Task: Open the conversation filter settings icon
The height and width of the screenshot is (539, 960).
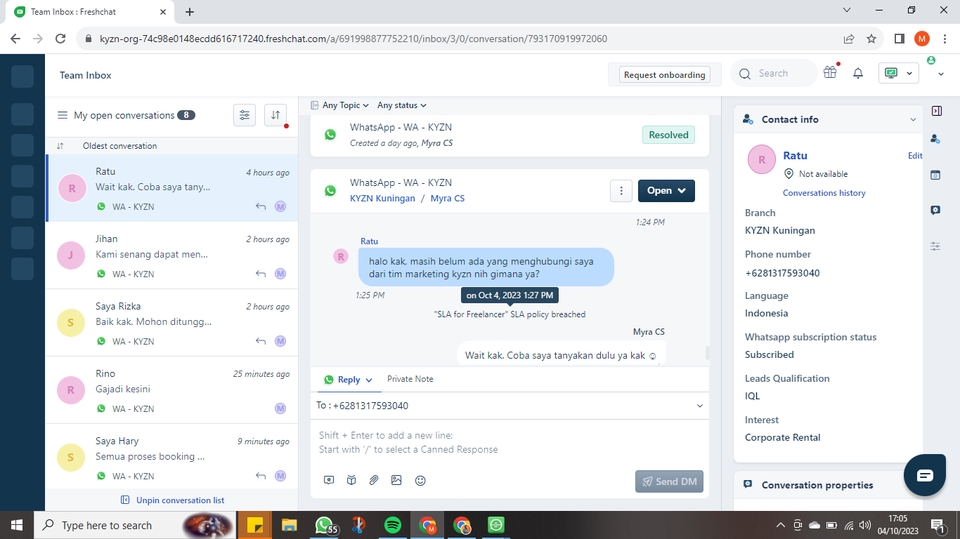Action: click(x=244, y=115)
